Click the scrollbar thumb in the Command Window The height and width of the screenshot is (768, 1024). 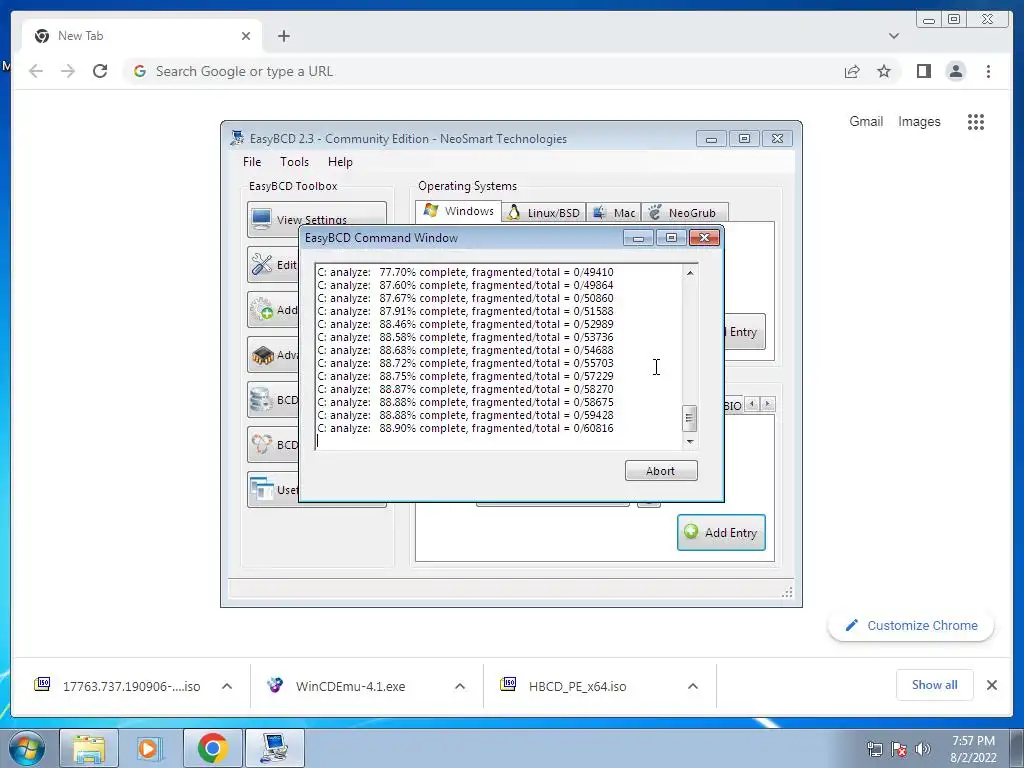point(690,419)
